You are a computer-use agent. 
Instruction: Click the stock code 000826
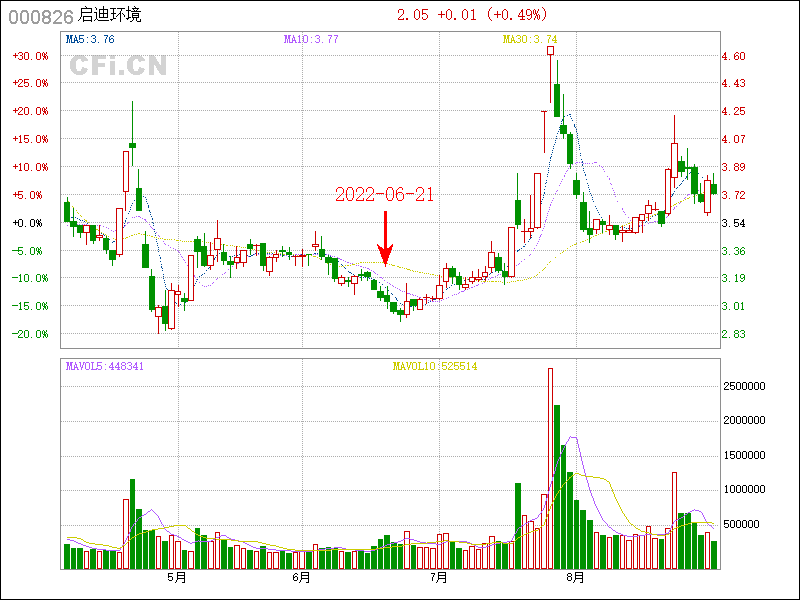[41, 17]
